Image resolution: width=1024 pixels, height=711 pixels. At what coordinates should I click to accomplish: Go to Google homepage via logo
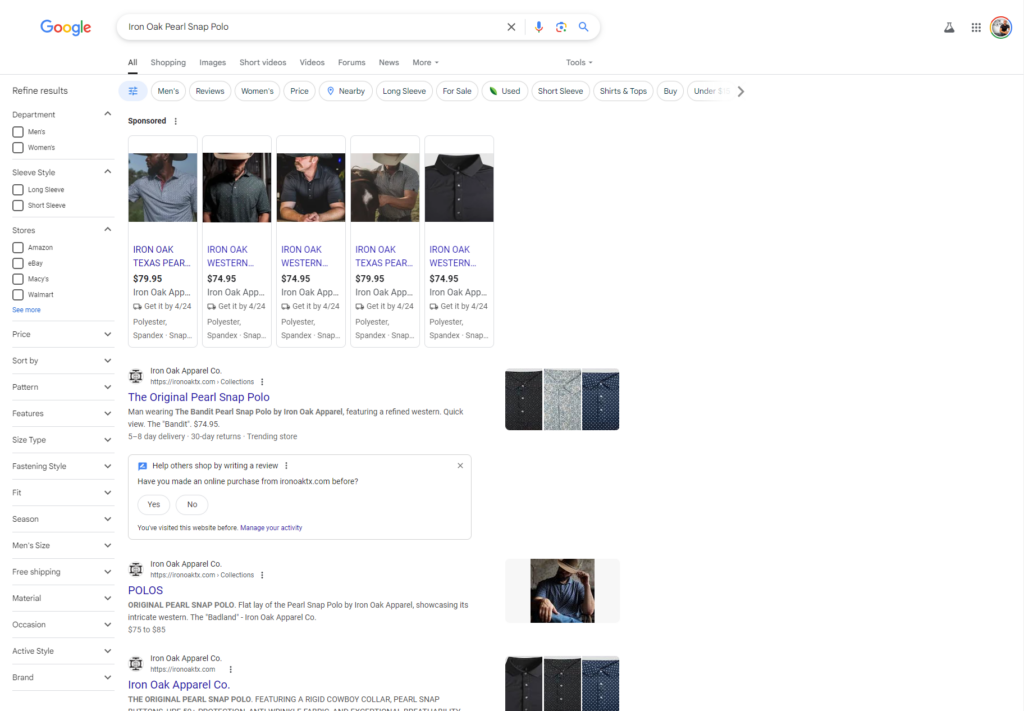click(65, 27)
